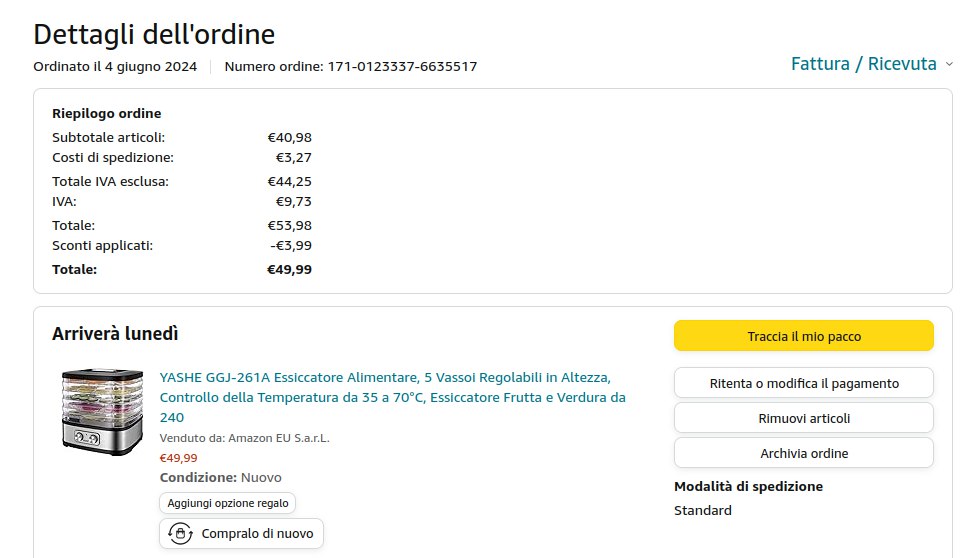
Task: Click the Dettagli dell'ordine page heading
Action: click(154, 34)
